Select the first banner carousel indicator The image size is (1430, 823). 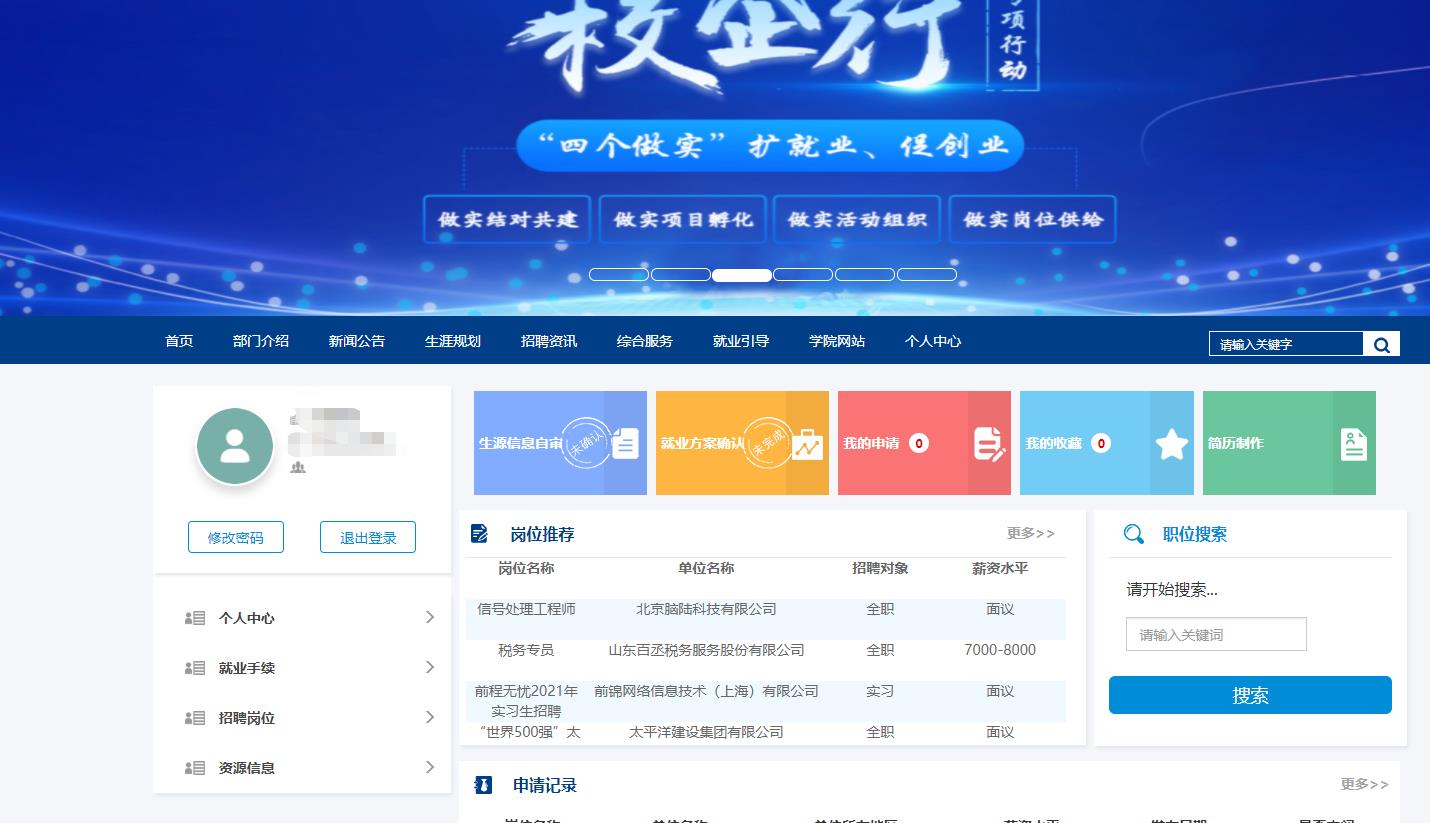coord(619,275)
